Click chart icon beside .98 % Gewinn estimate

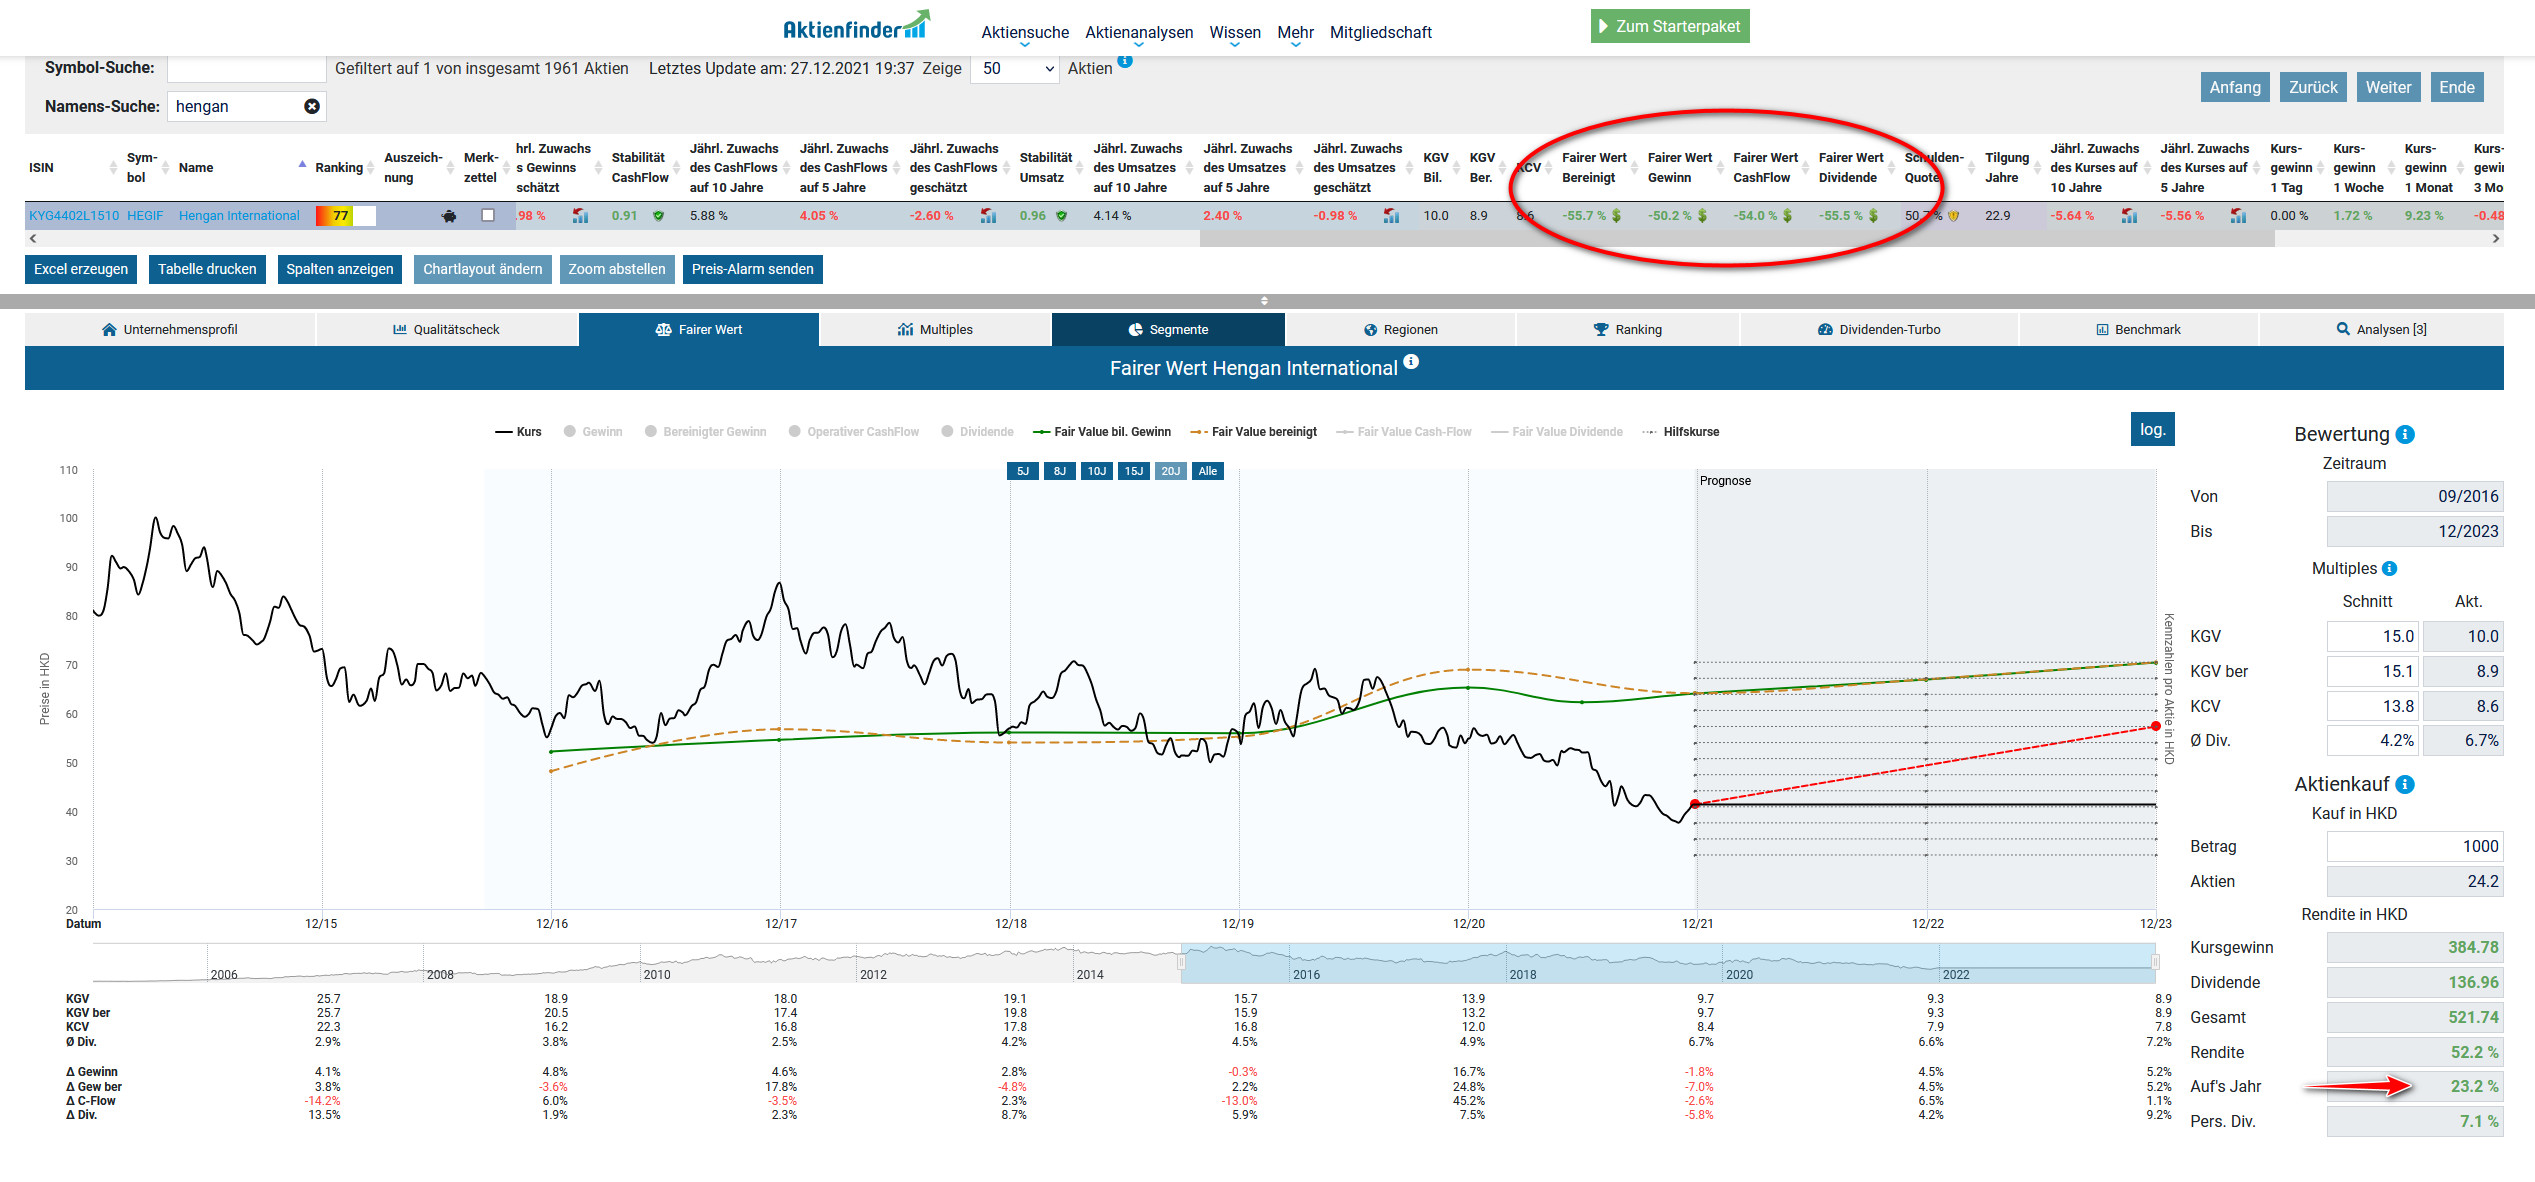(580, 216)
